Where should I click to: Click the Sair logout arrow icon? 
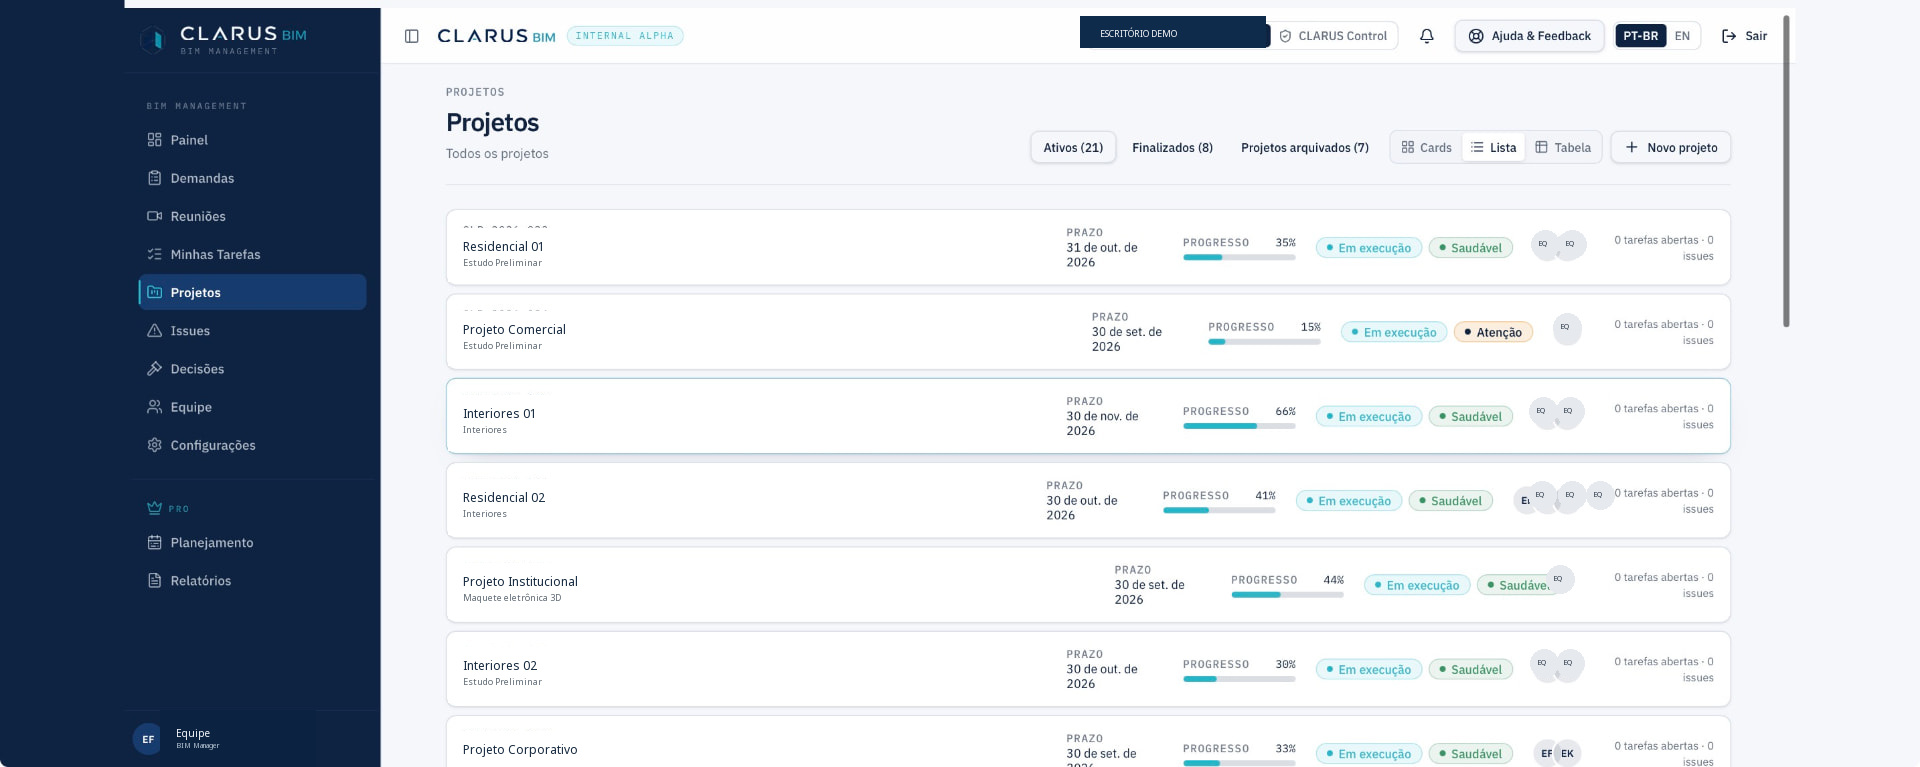(x=1729, y=36)
